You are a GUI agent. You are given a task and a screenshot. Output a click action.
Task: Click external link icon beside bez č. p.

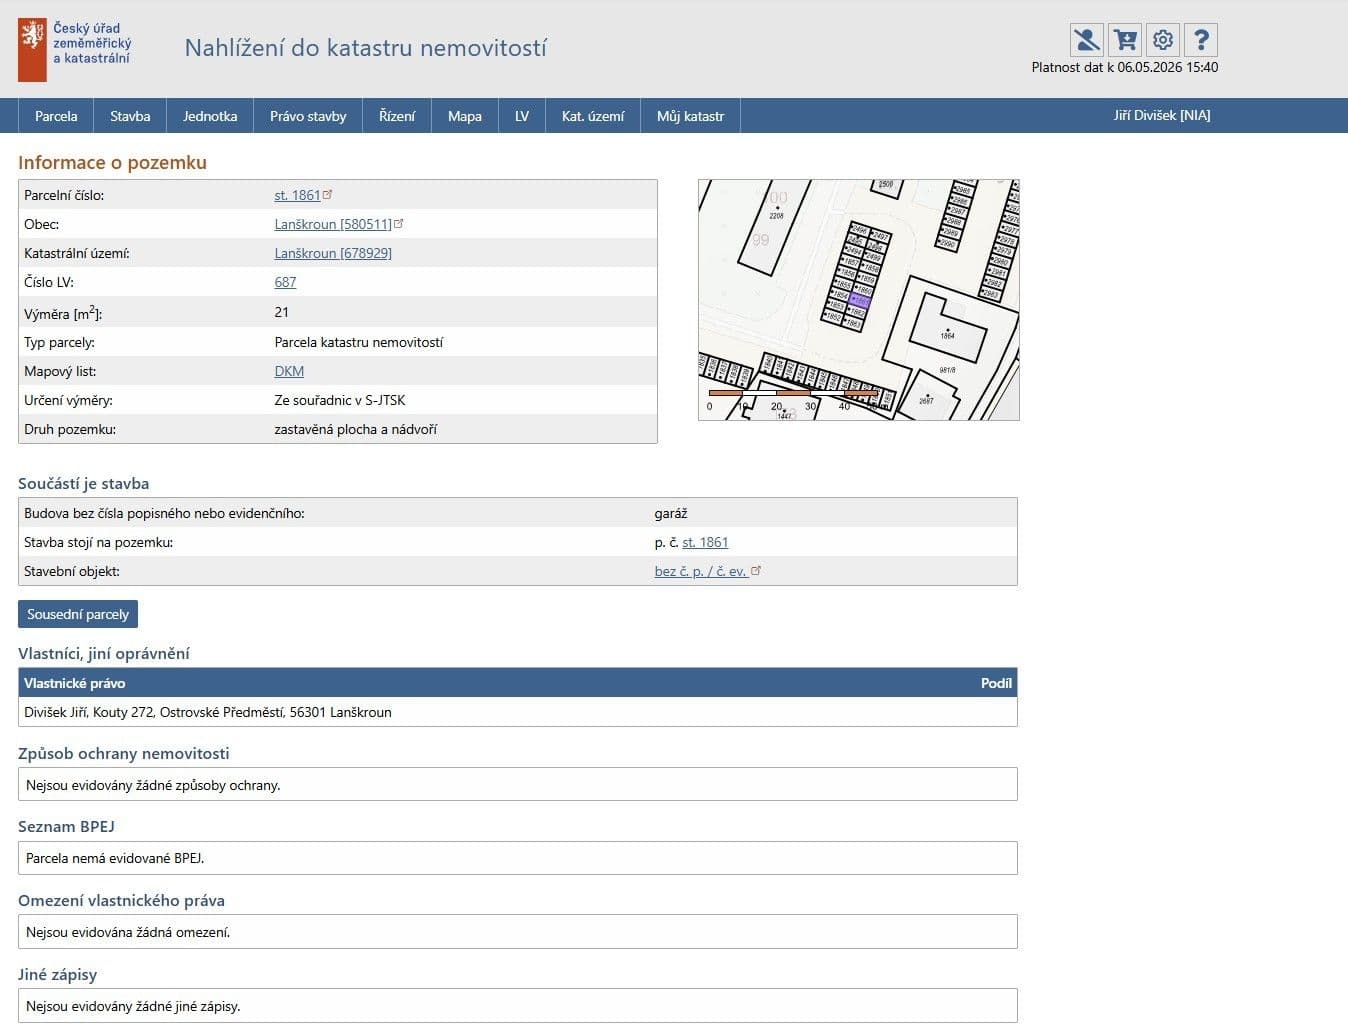756,570
